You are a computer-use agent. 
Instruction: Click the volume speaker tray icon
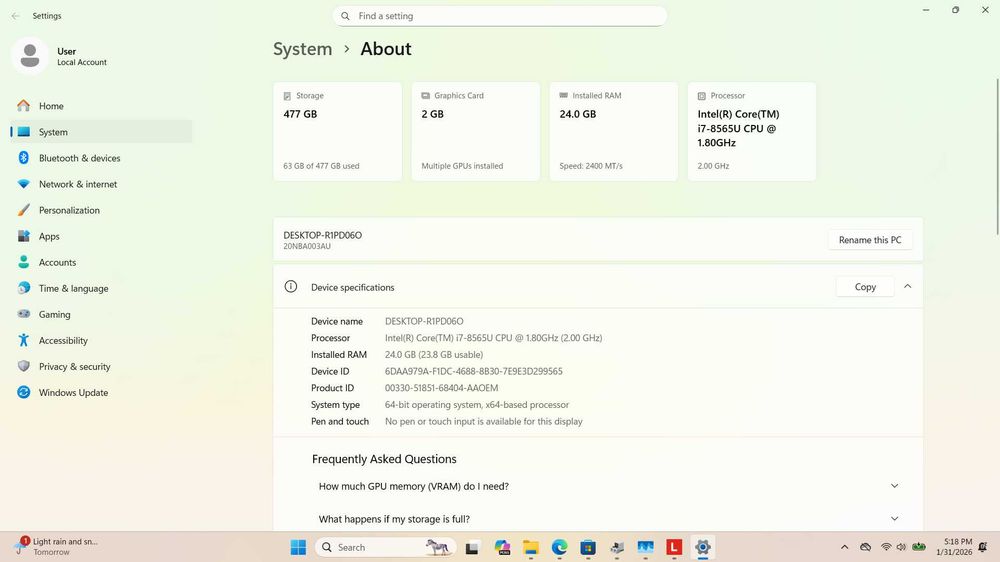[x=901, y=547]
